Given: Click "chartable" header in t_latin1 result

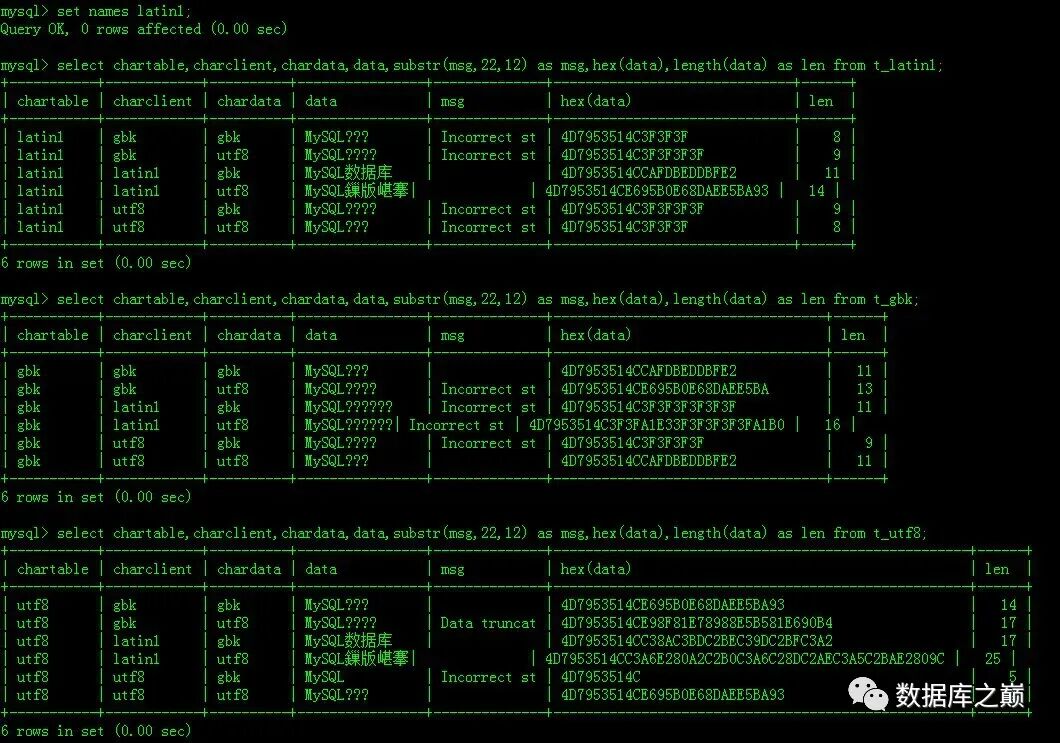Looking at the screenshot, I should 53,101.
